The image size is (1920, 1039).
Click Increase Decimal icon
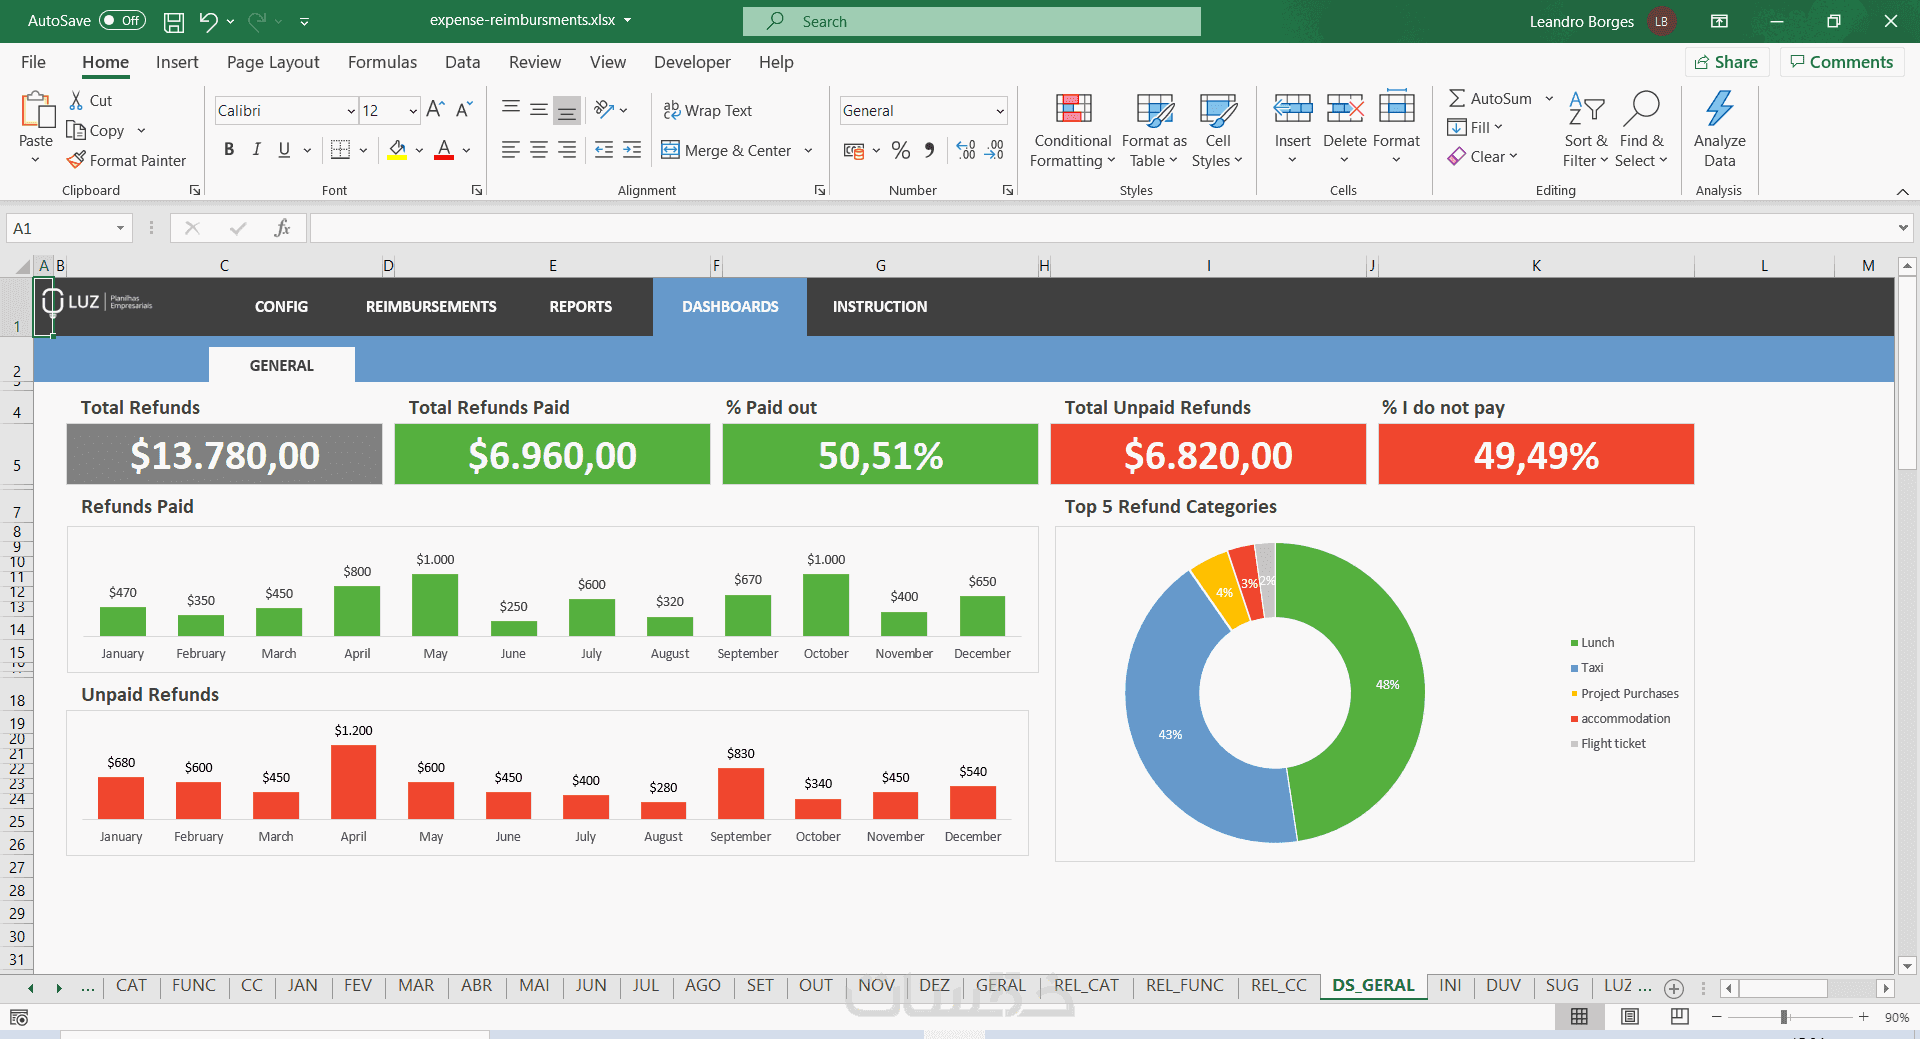click(x=966, y=150)
